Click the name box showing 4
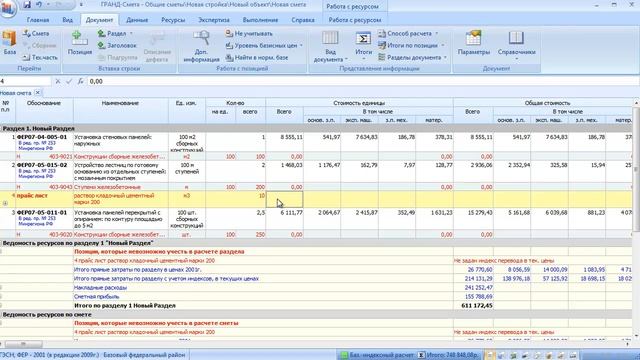640x360 pixels. point(25,81)
